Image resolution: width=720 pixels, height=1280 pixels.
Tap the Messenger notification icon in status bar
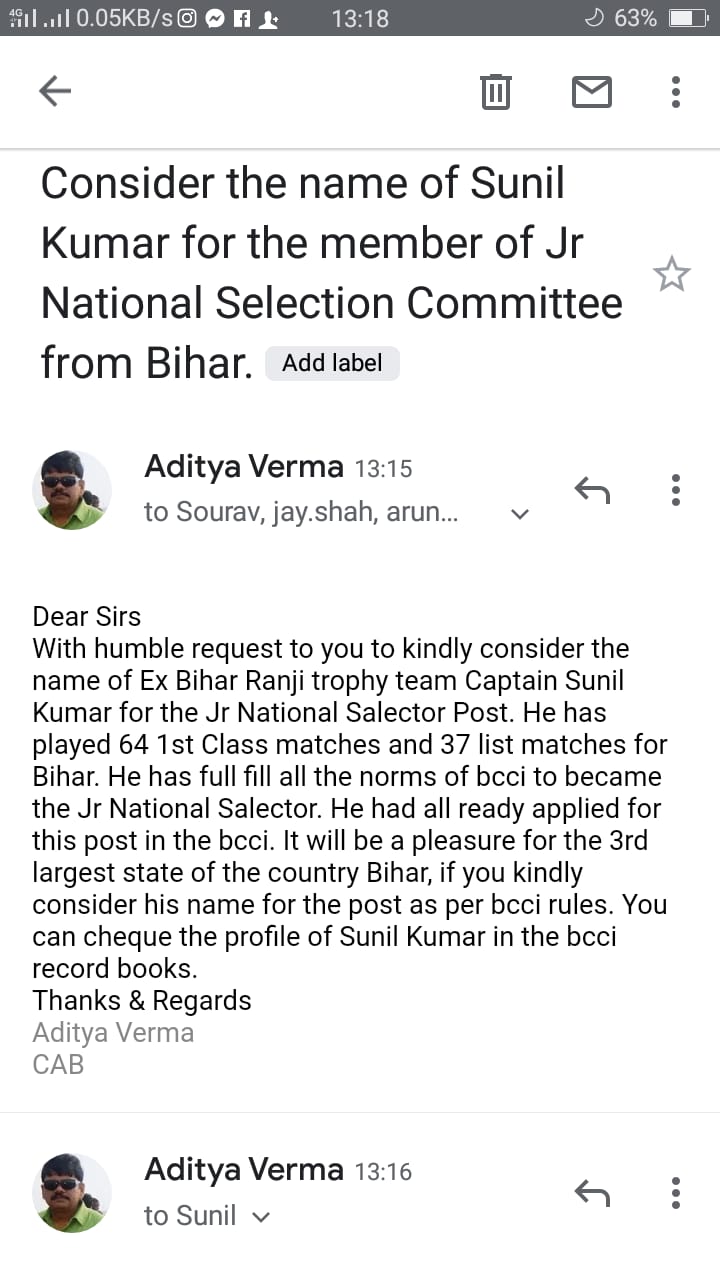(214, 18)
